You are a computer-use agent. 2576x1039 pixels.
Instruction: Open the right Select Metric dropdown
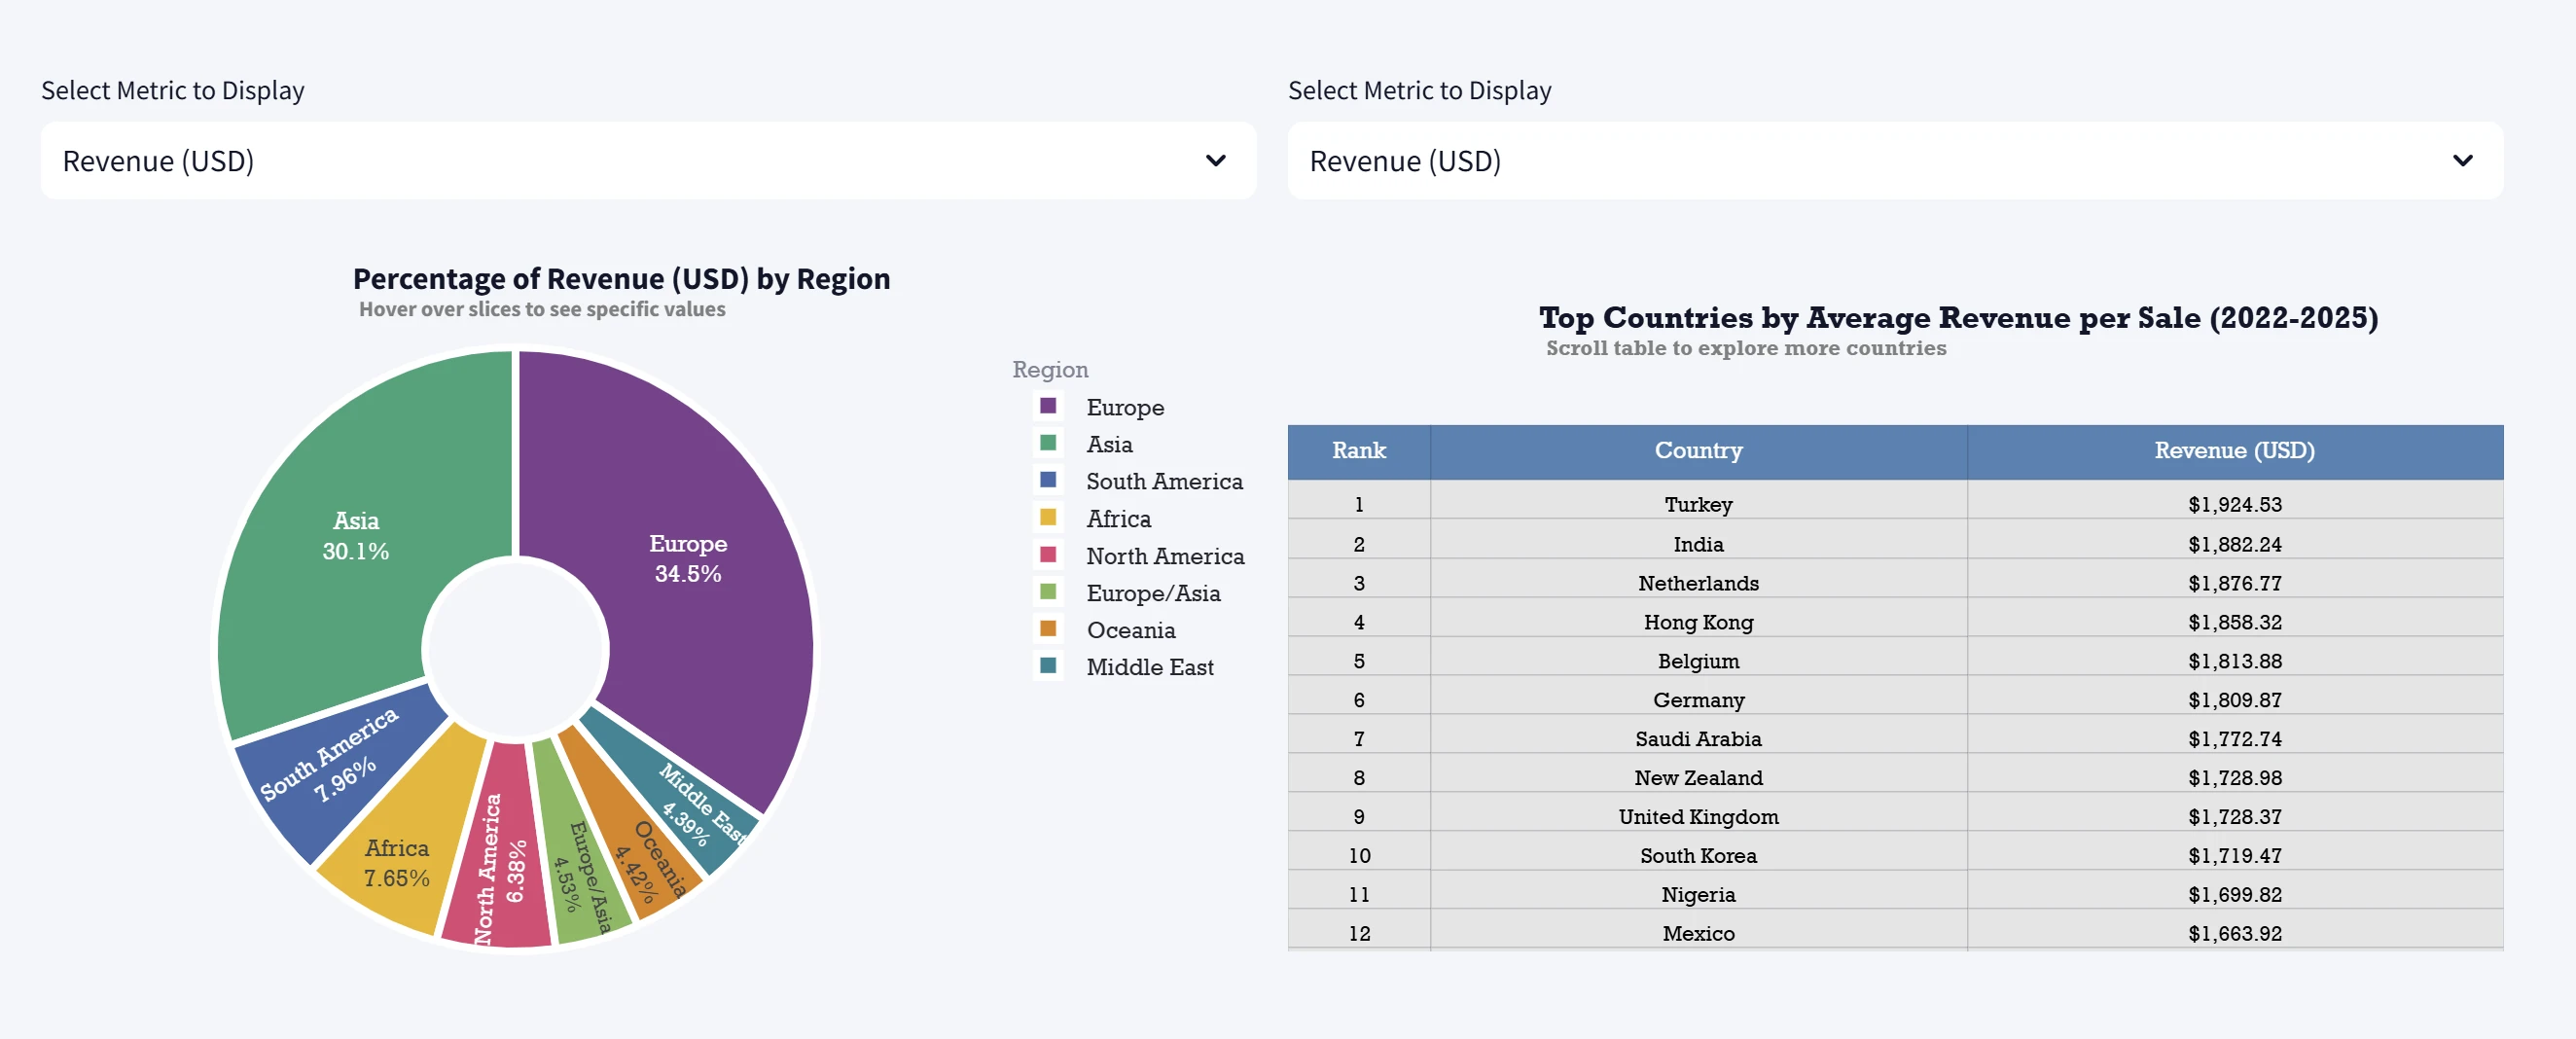tap(1894, 161)
